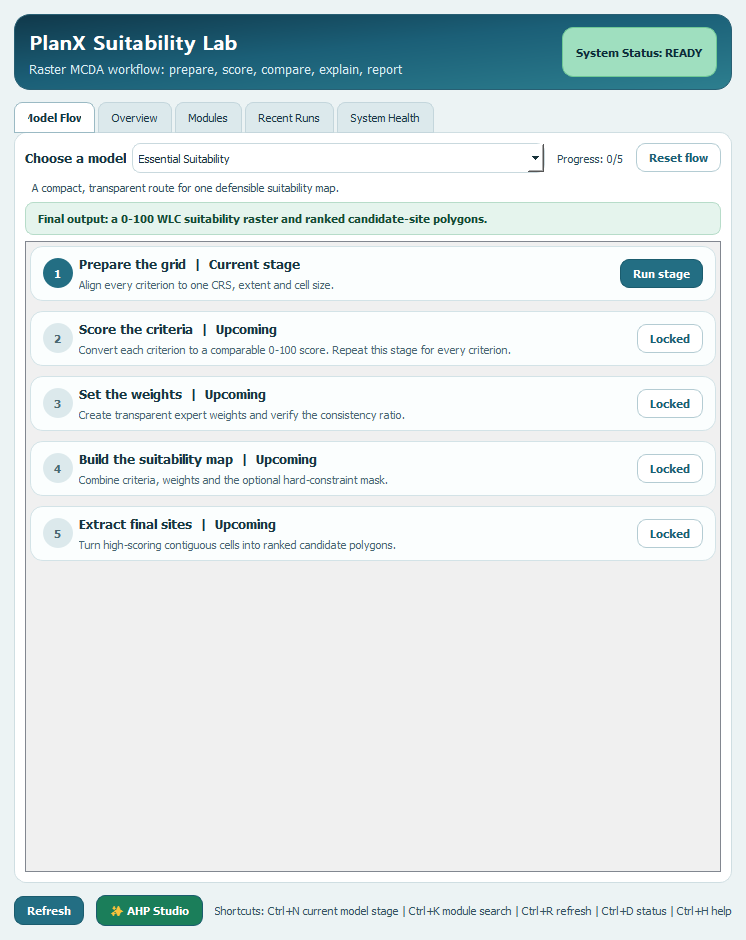Image resolution: width=746 pixels, height=940 pixels.
Task: Click the Essential Suitability model combo box
Action: coord(338,158)
